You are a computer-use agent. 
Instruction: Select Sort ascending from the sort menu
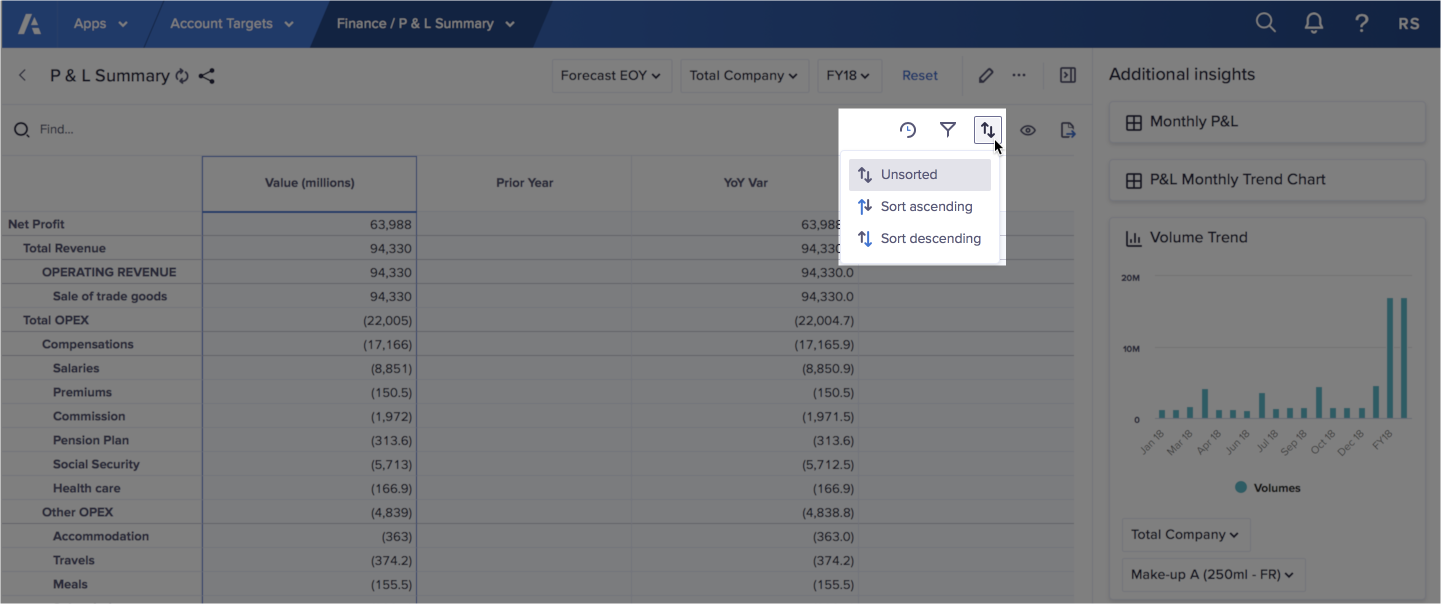coord(925,206)
